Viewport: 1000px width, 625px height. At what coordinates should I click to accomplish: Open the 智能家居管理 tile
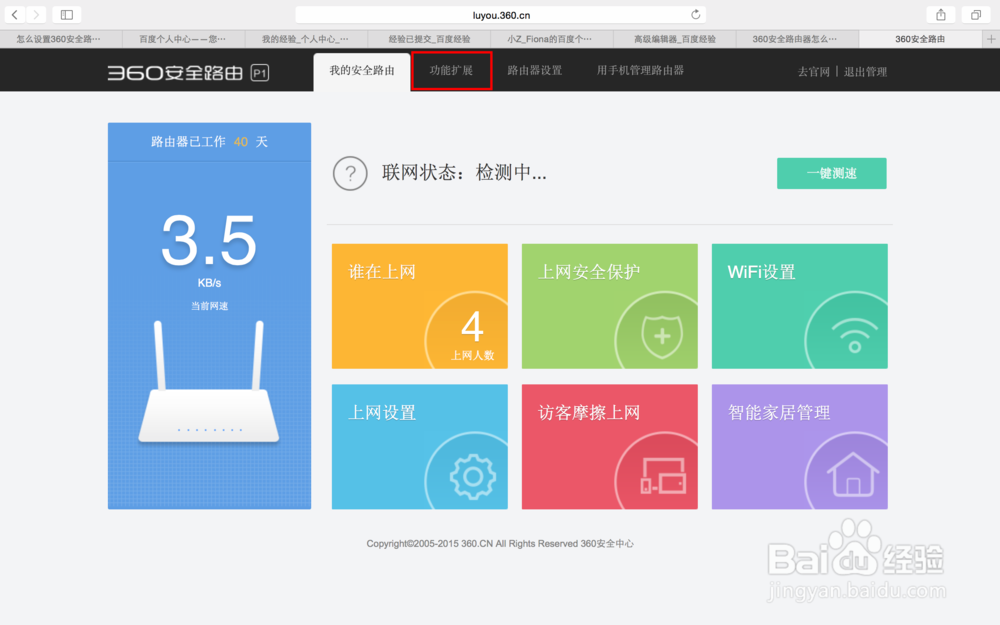pyautogui.click(x=800, y=446)
